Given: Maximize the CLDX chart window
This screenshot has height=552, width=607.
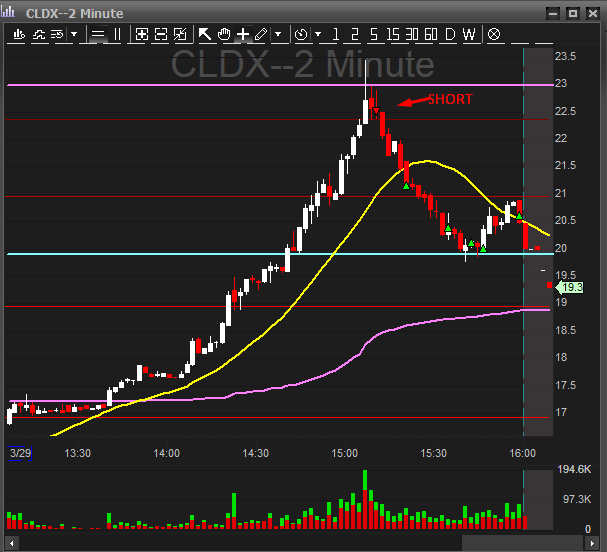Looking at the screenshot, I should (x=573, y=14).
